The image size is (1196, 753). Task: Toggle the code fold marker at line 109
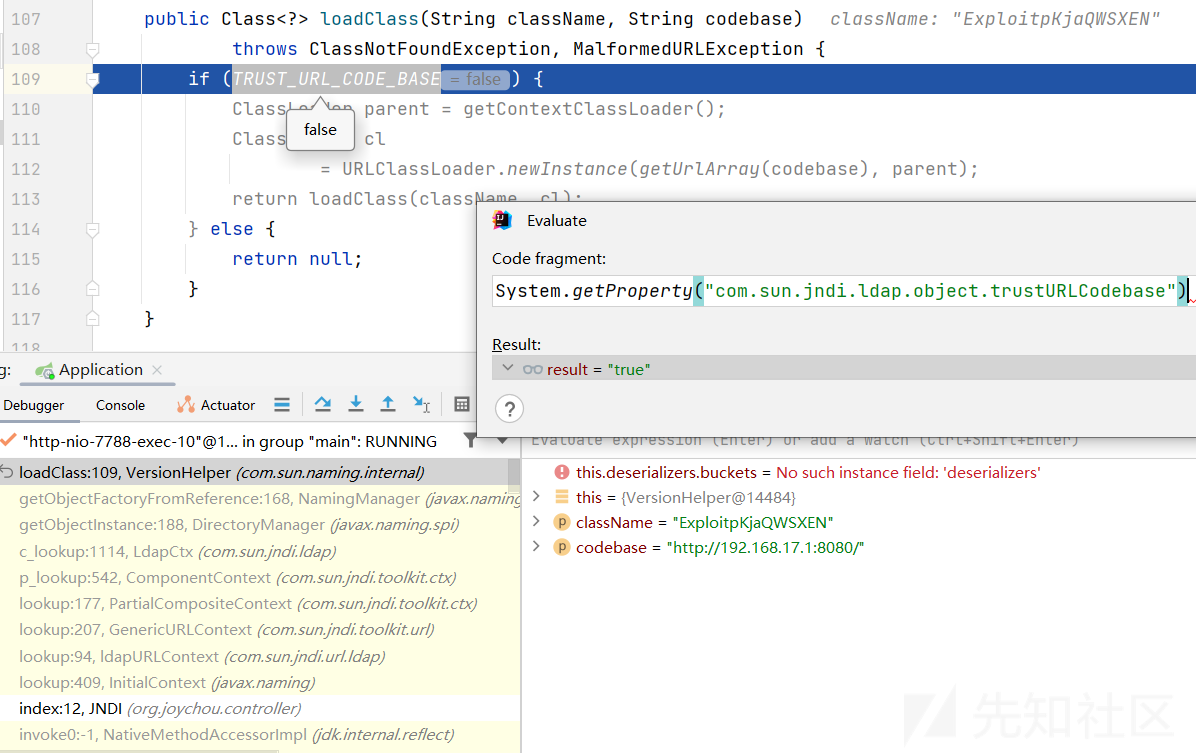93,79
